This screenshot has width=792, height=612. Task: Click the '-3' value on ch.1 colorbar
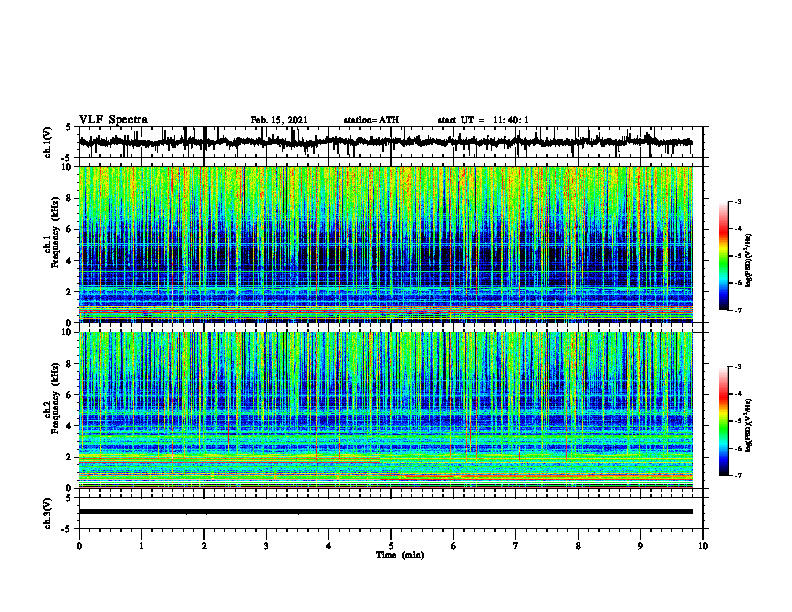[738, 201]
